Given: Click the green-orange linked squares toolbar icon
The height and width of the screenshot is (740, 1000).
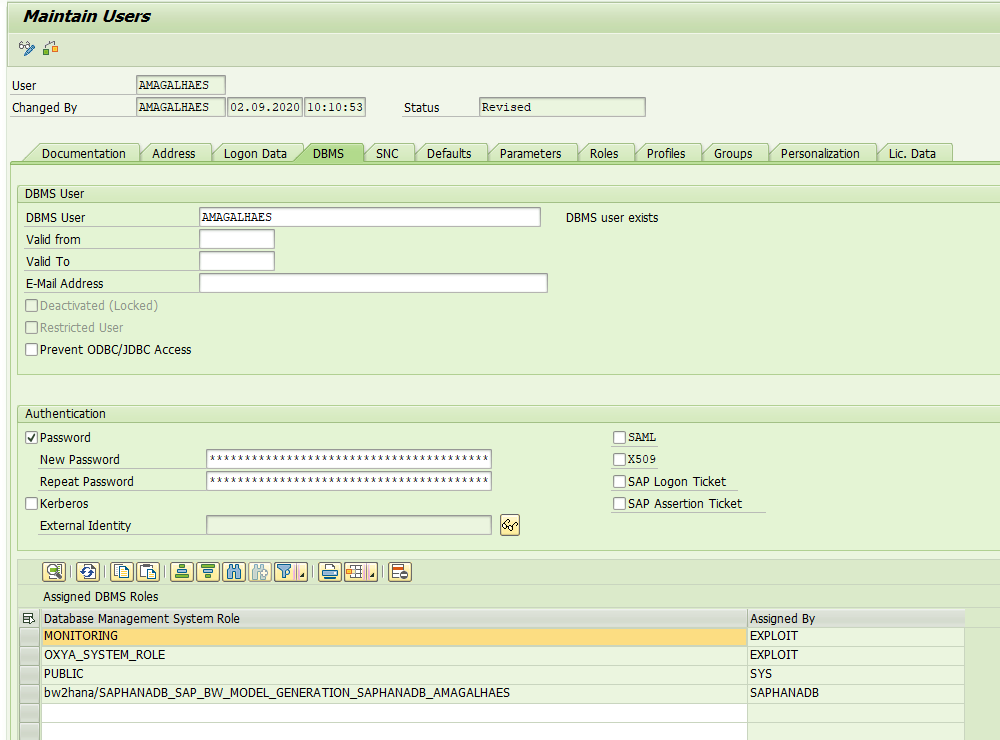Looking at the screenshot, I should 51,48.
